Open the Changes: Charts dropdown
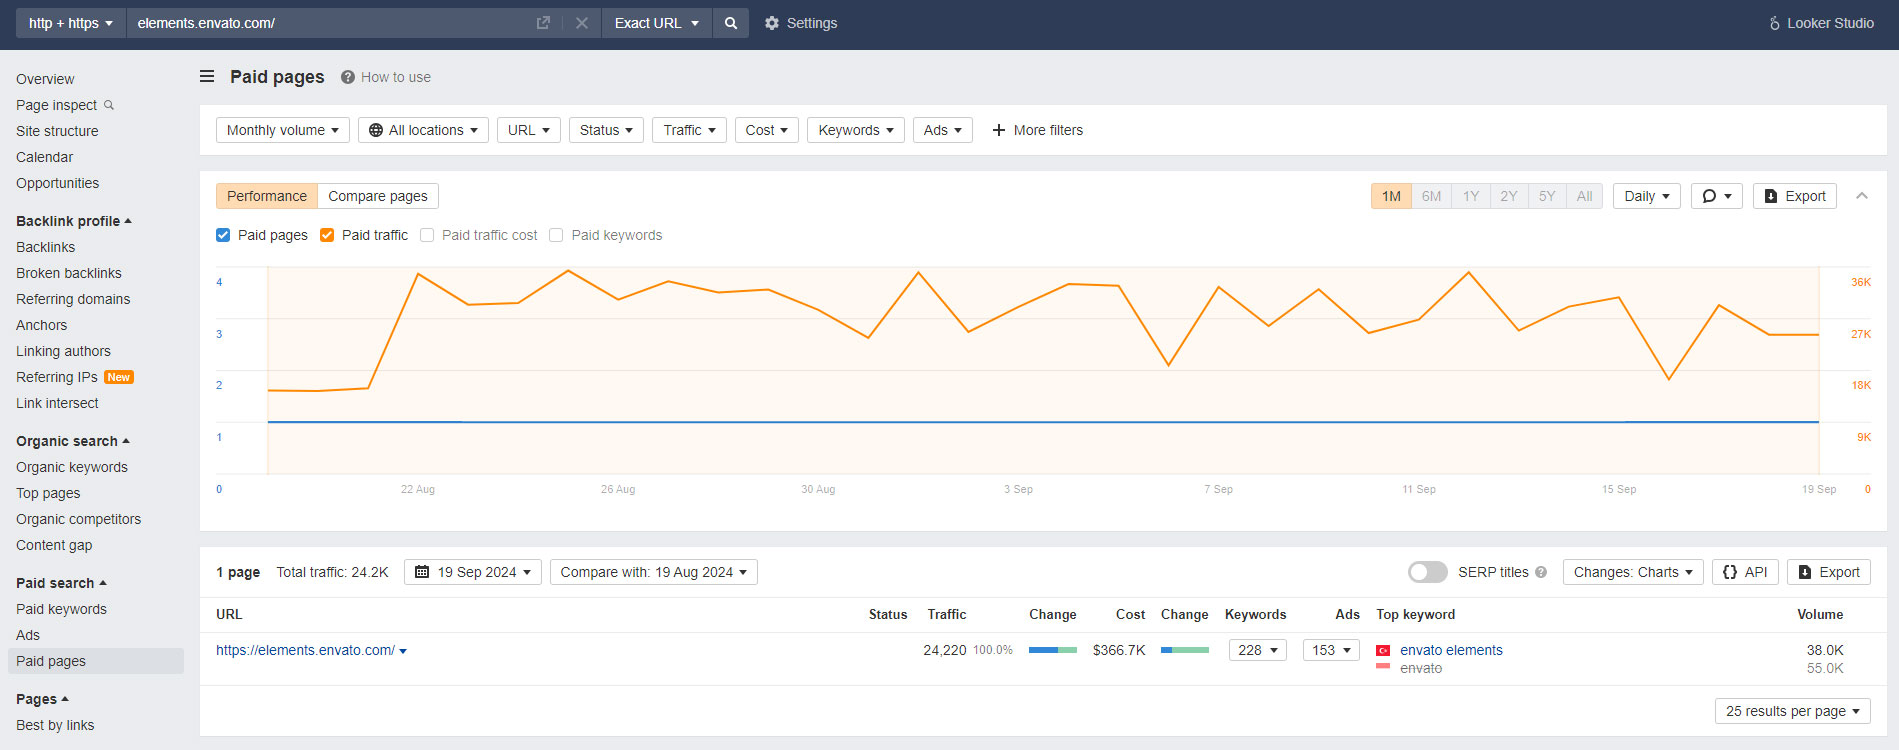1899x750 pixels. click(1633, 572)
